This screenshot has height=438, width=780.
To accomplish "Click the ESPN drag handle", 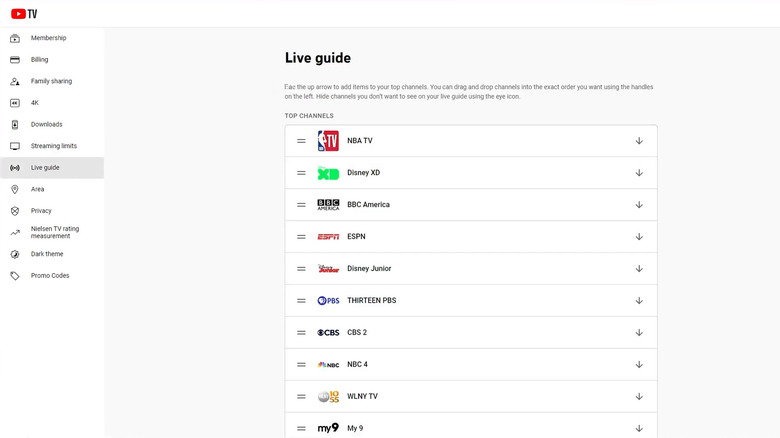I will click(x=301, y=236).
